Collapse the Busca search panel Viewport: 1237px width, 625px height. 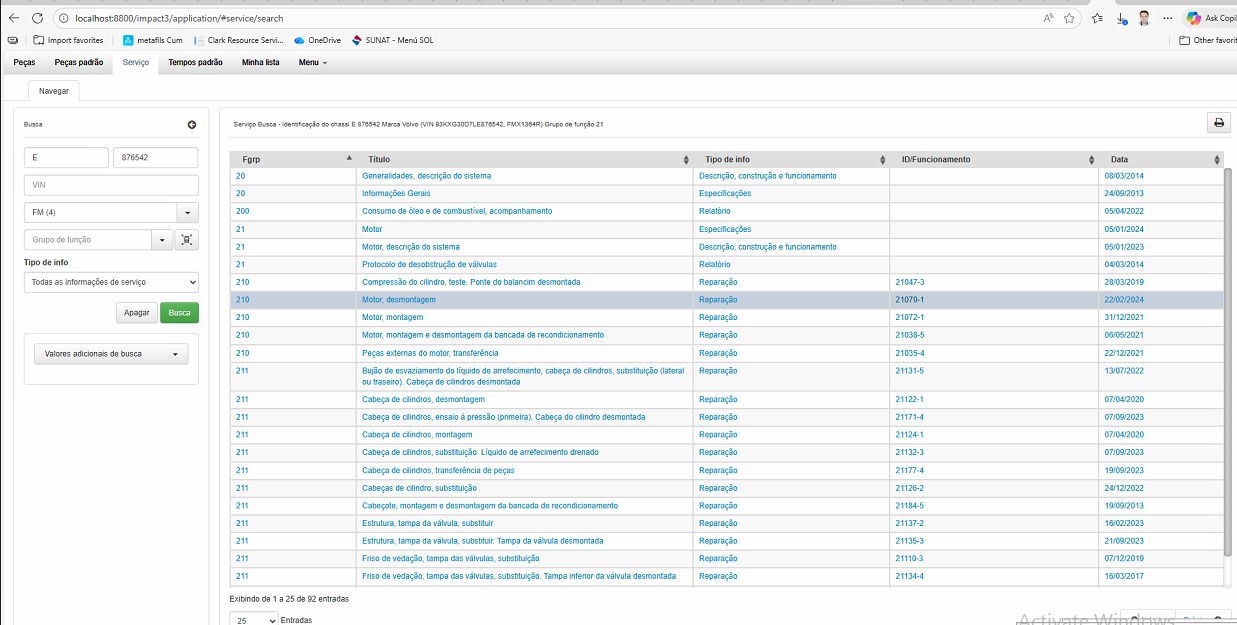point(192,125)
